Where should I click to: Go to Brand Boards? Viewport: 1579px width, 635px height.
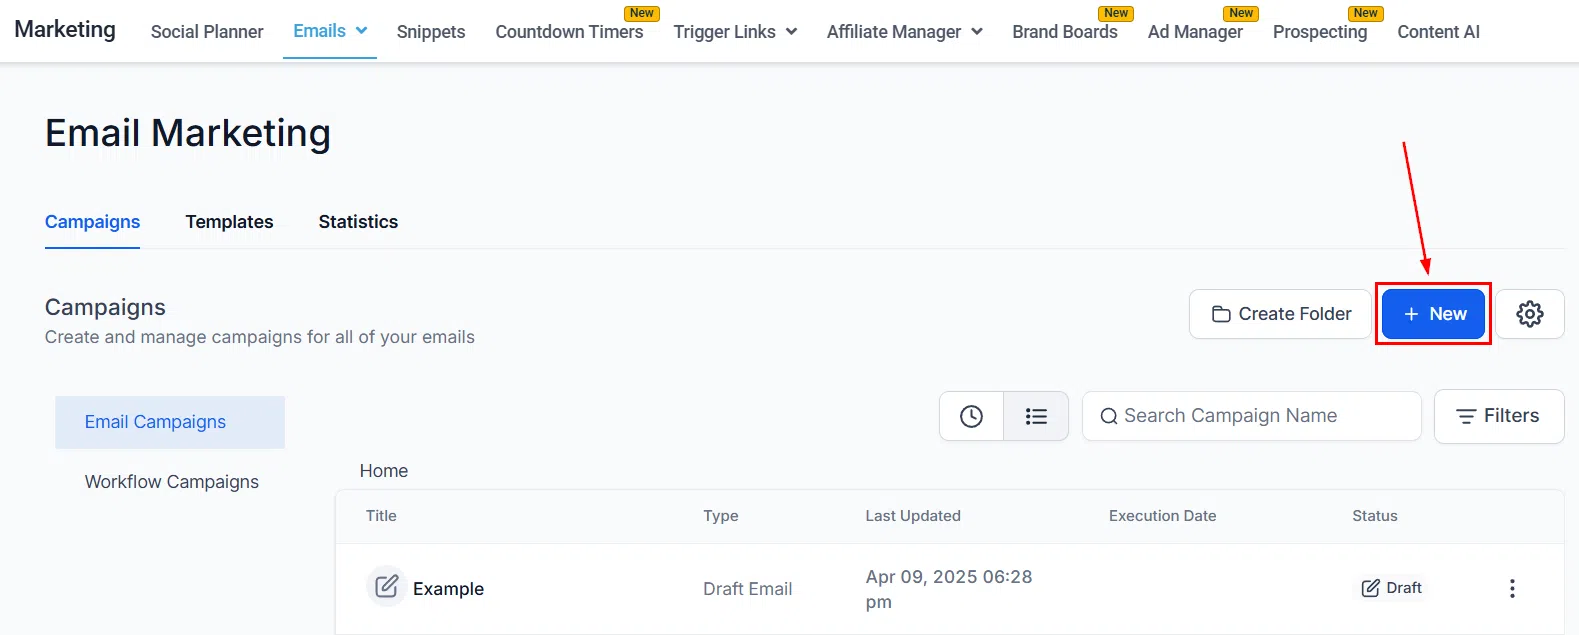click(1065, 32)
